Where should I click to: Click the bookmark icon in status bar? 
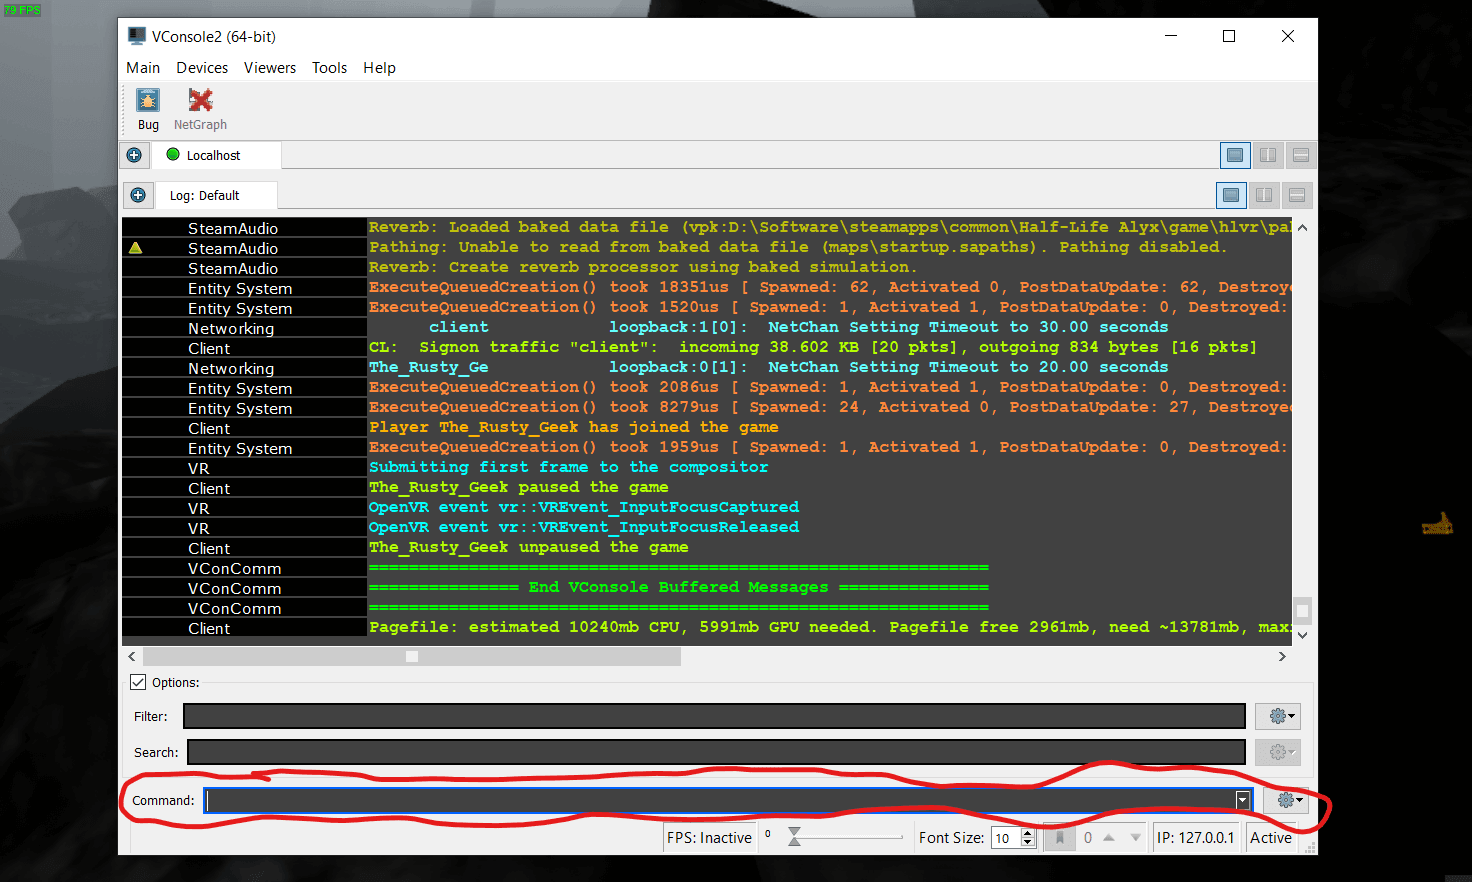pos(1059,838)
